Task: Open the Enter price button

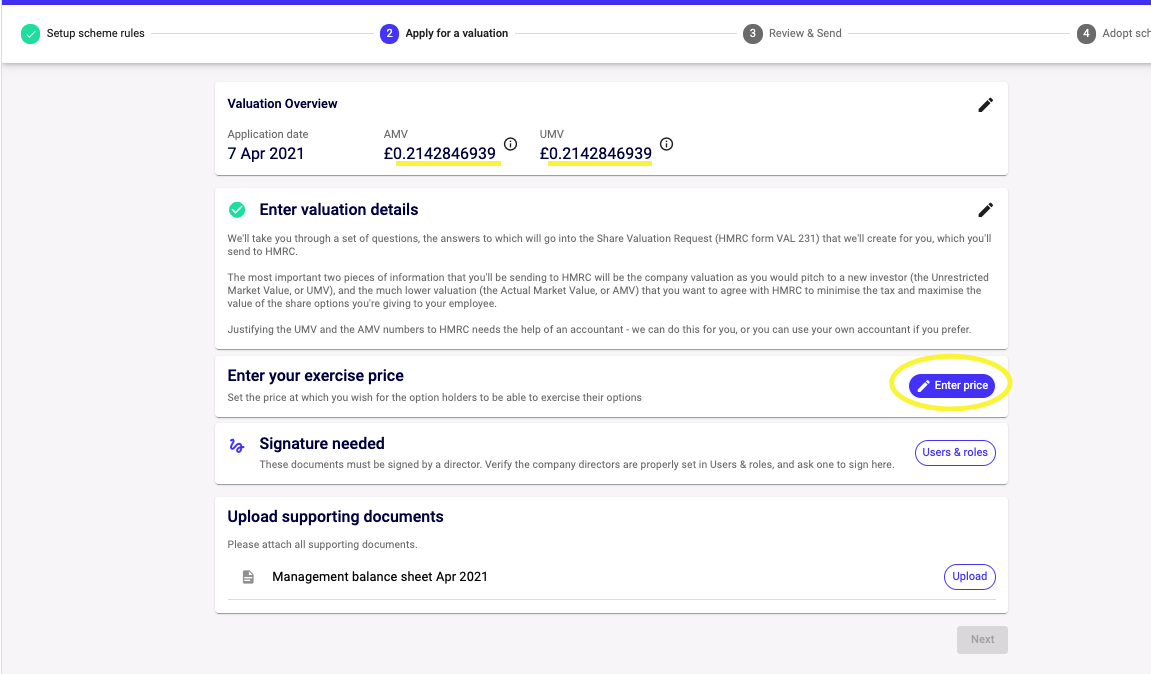Action: pyautogui.click(x=952, y=385)
